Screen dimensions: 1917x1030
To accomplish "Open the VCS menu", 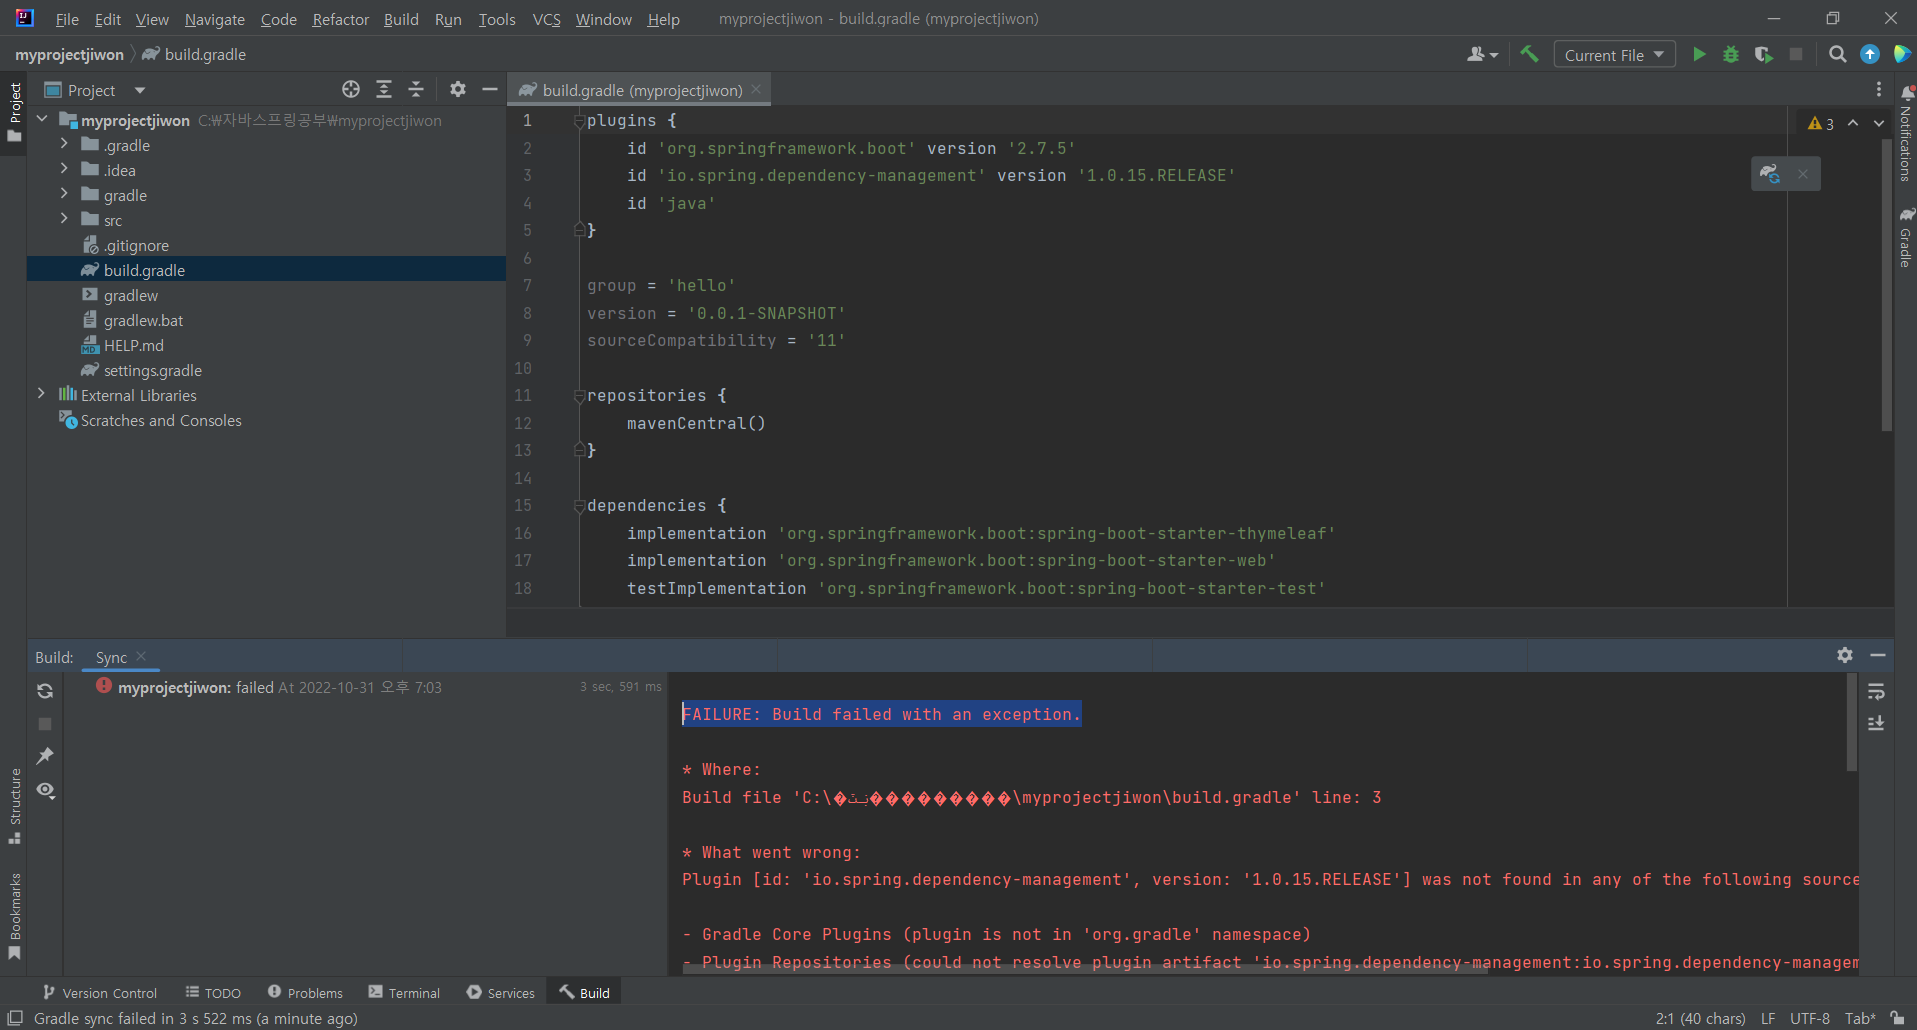I will (546, 19).
